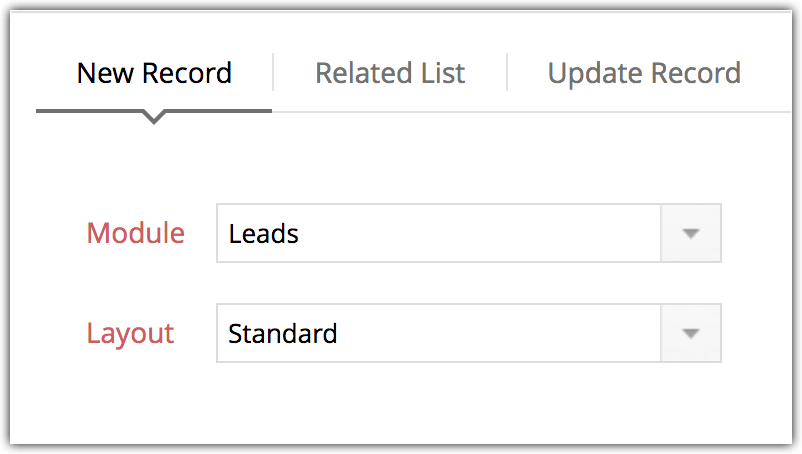
Task: Click the empty middle of the Module box
Action: click(x=480, y=234)
